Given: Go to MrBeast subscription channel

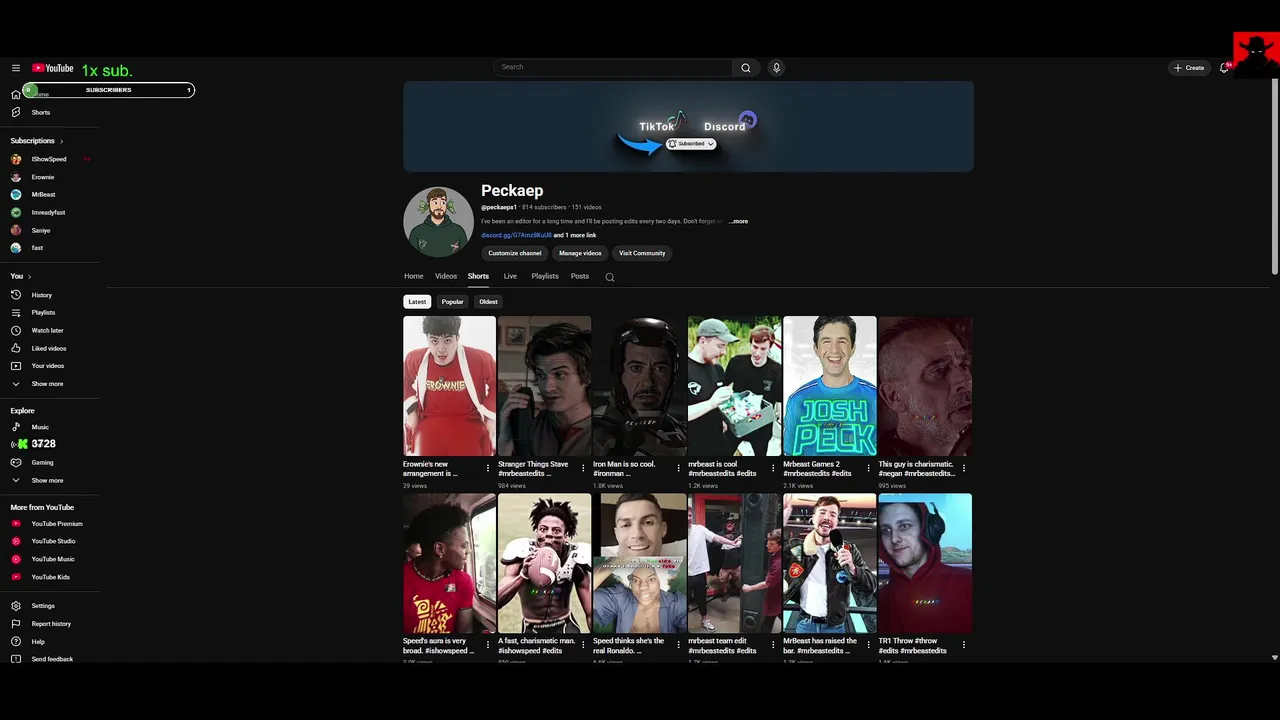Looking at the screenshot, I should pyautogui.click(x=43, y=195).
